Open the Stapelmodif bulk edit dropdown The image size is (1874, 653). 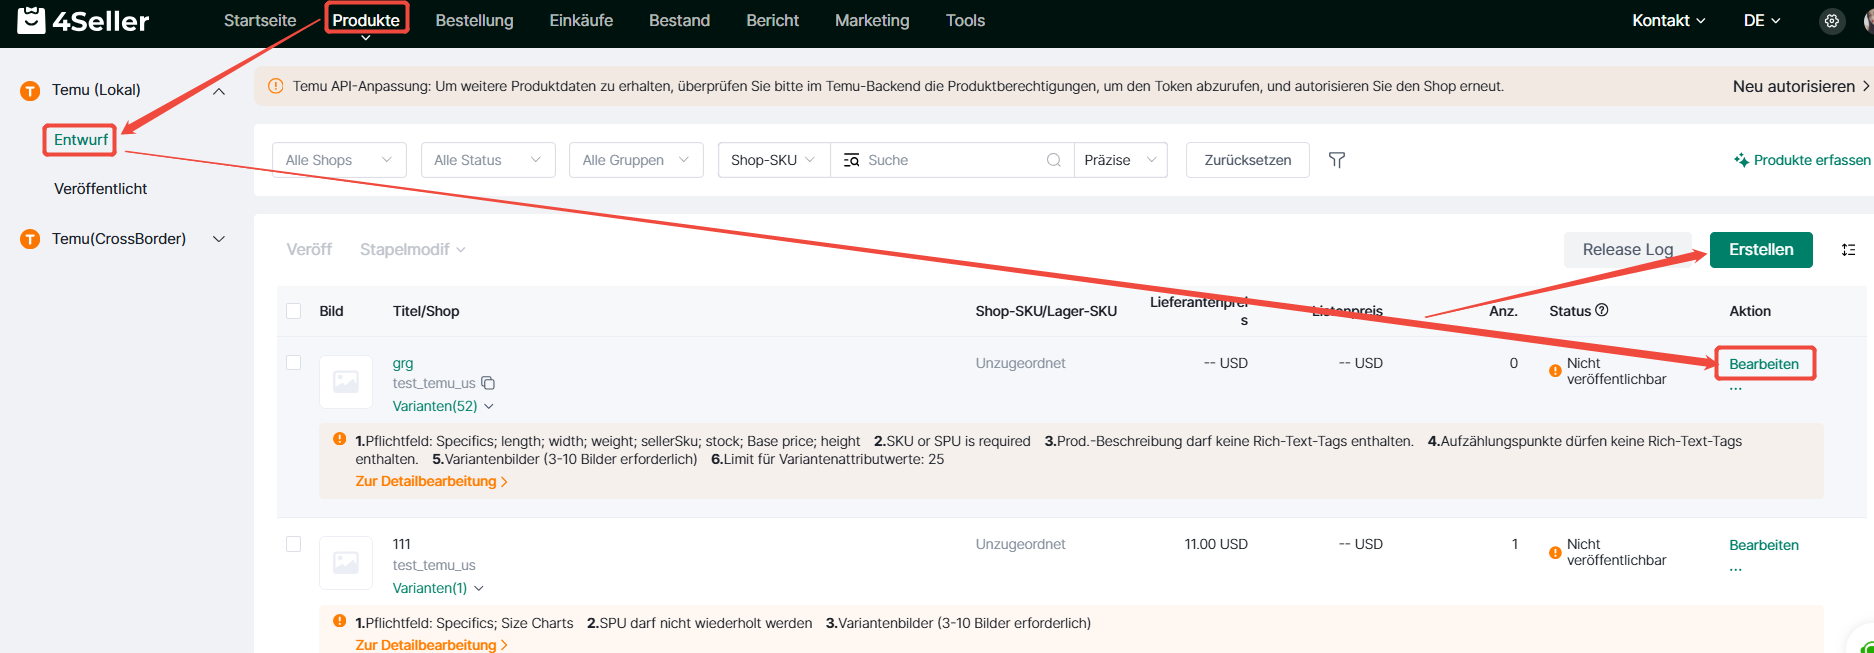pyautogui.click(x=413, y=250)
